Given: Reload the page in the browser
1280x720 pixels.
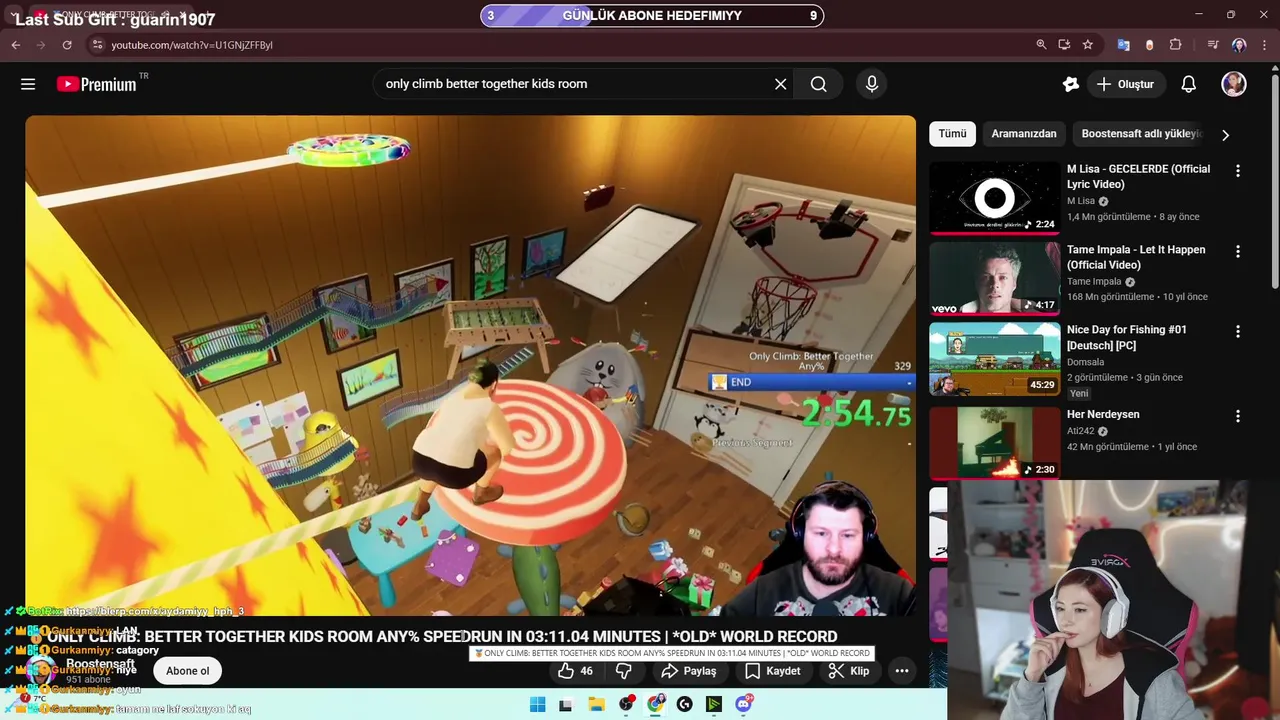Looking at the screenshot, I should pyautogui.click(x=67, y=45).
